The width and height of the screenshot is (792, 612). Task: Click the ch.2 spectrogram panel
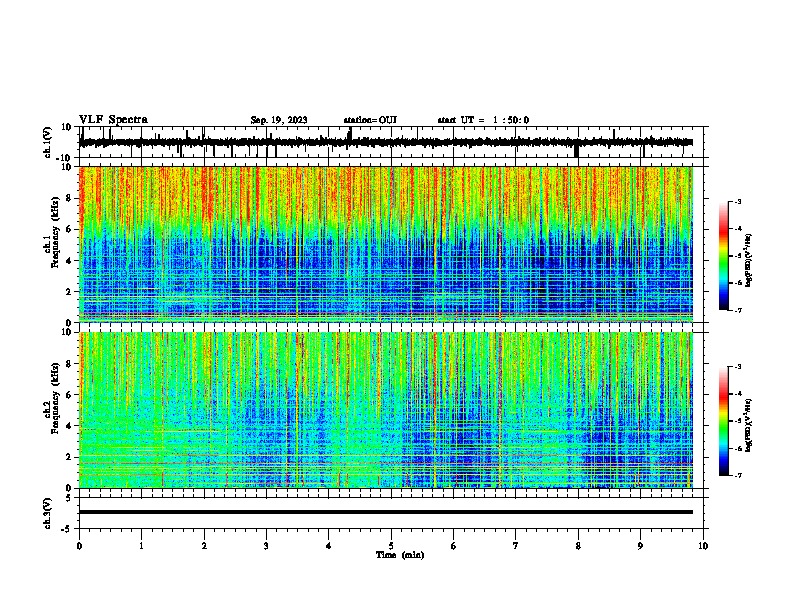pyautogui.click(x=386, y=410)
